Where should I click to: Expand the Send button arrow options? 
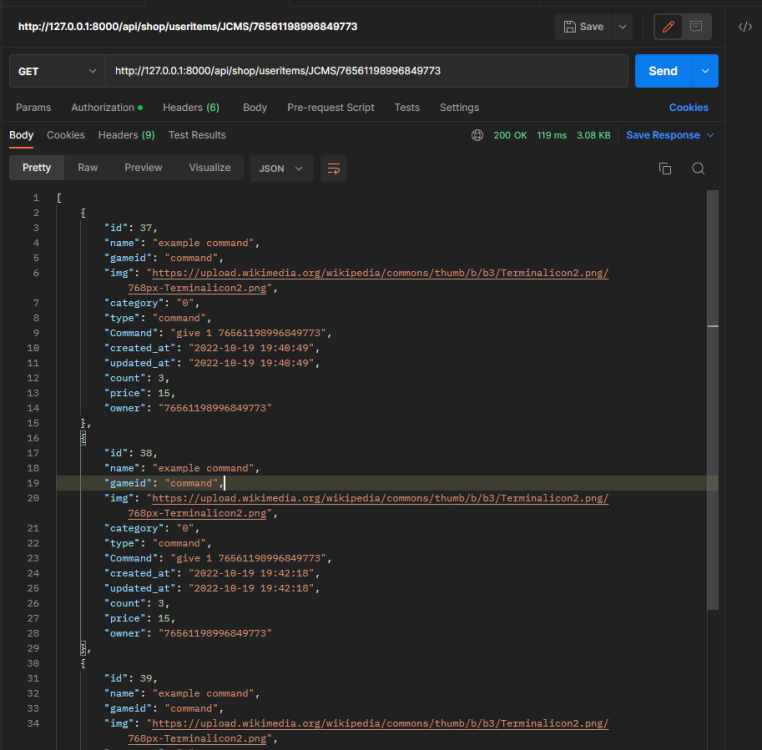[x=706, y=71]
